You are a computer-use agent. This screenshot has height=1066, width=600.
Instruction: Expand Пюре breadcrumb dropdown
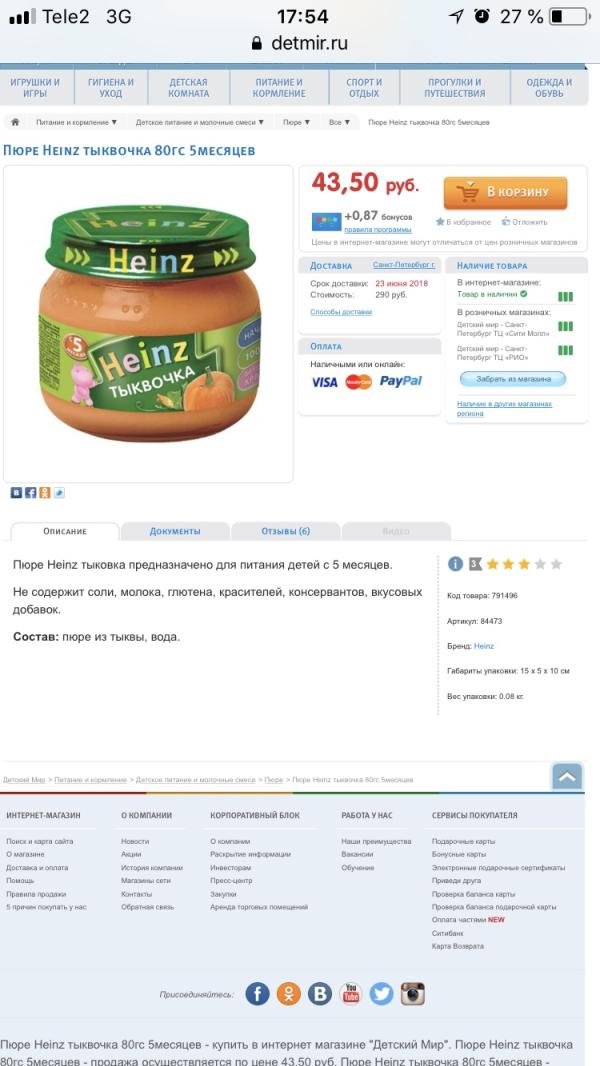(296, 122)
